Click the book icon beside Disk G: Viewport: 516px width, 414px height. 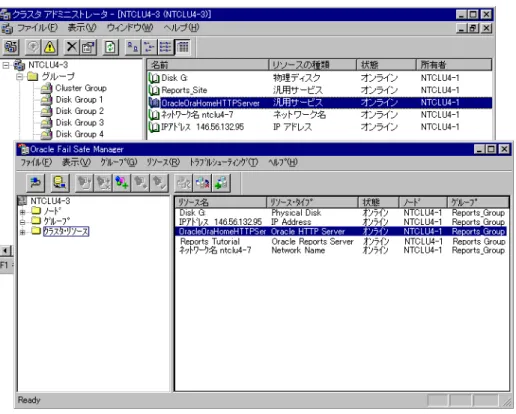click(154, 78)
